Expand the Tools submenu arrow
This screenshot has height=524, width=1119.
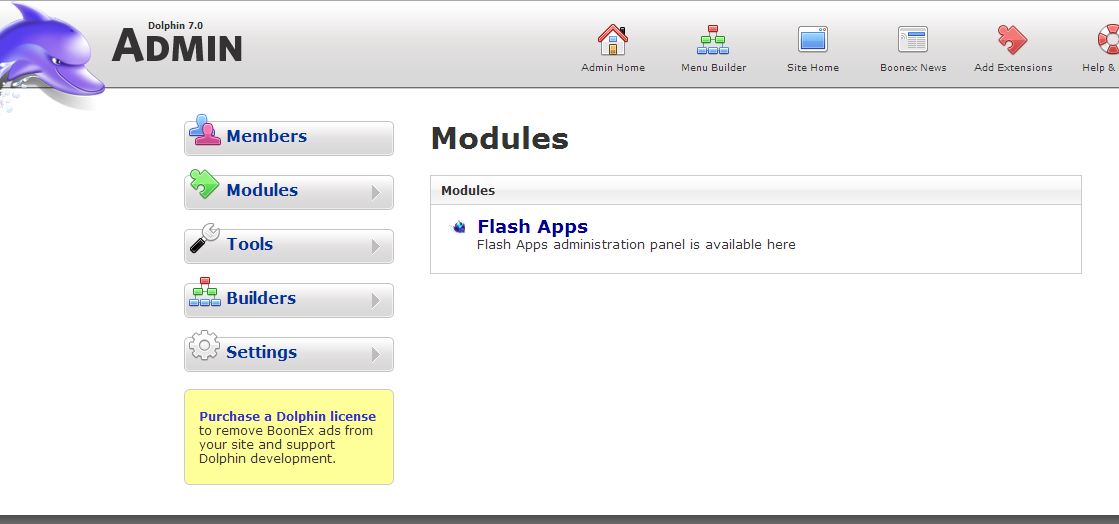pos(376,246)
